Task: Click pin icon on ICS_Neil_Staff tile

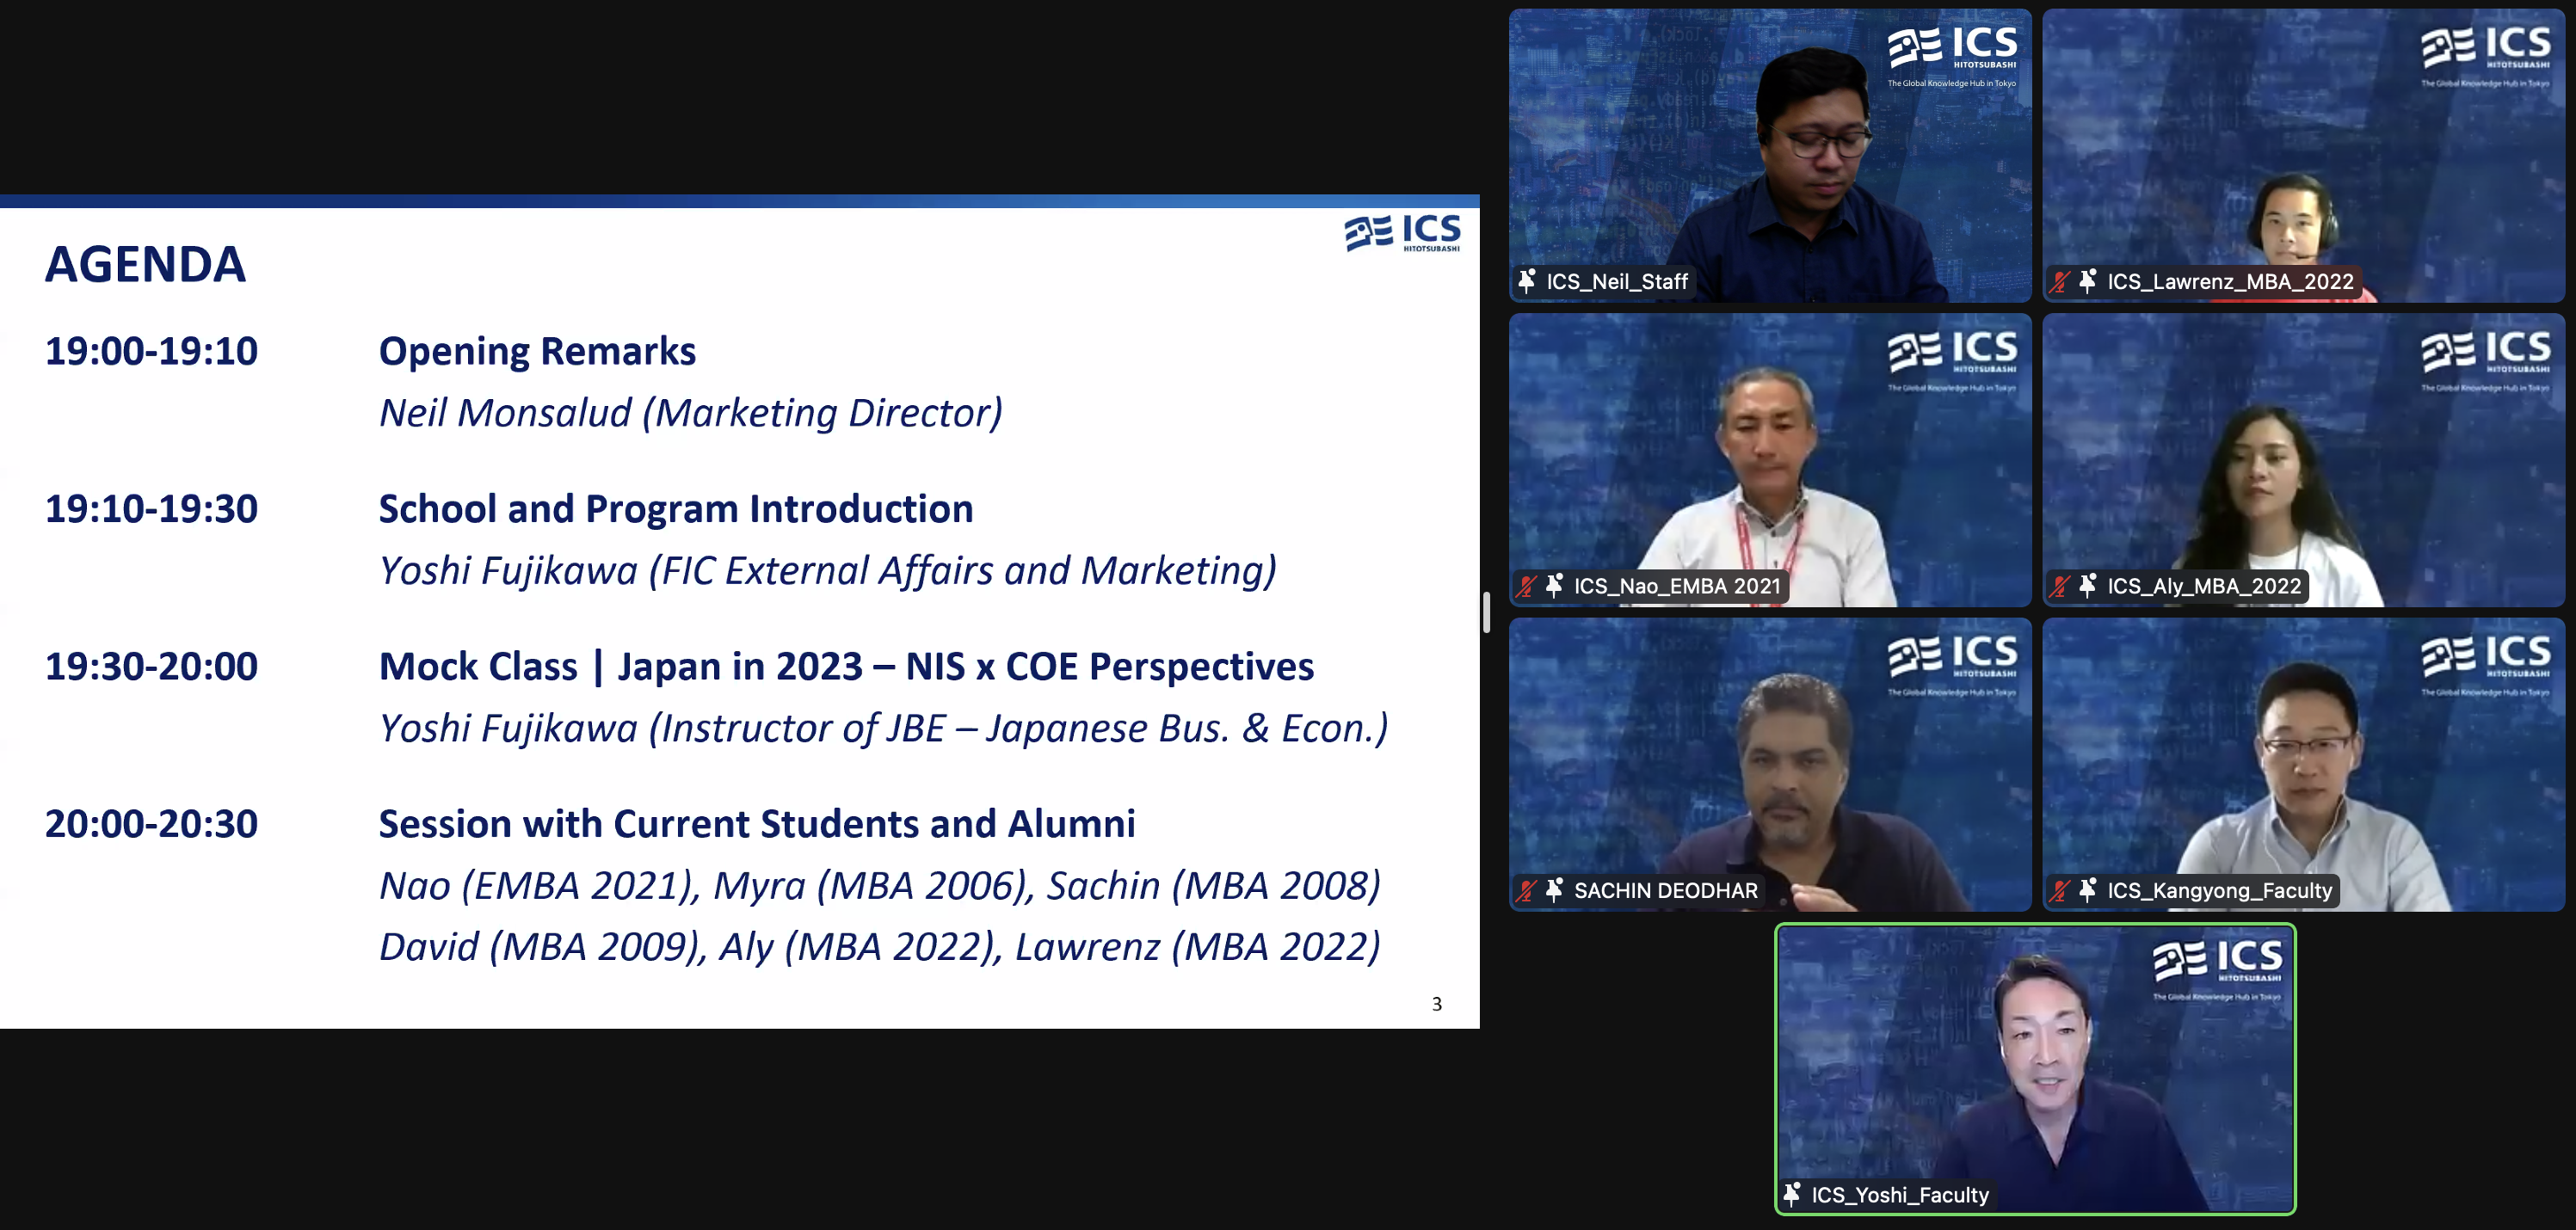Action: pyautogui.click(x=1526, y=281)
